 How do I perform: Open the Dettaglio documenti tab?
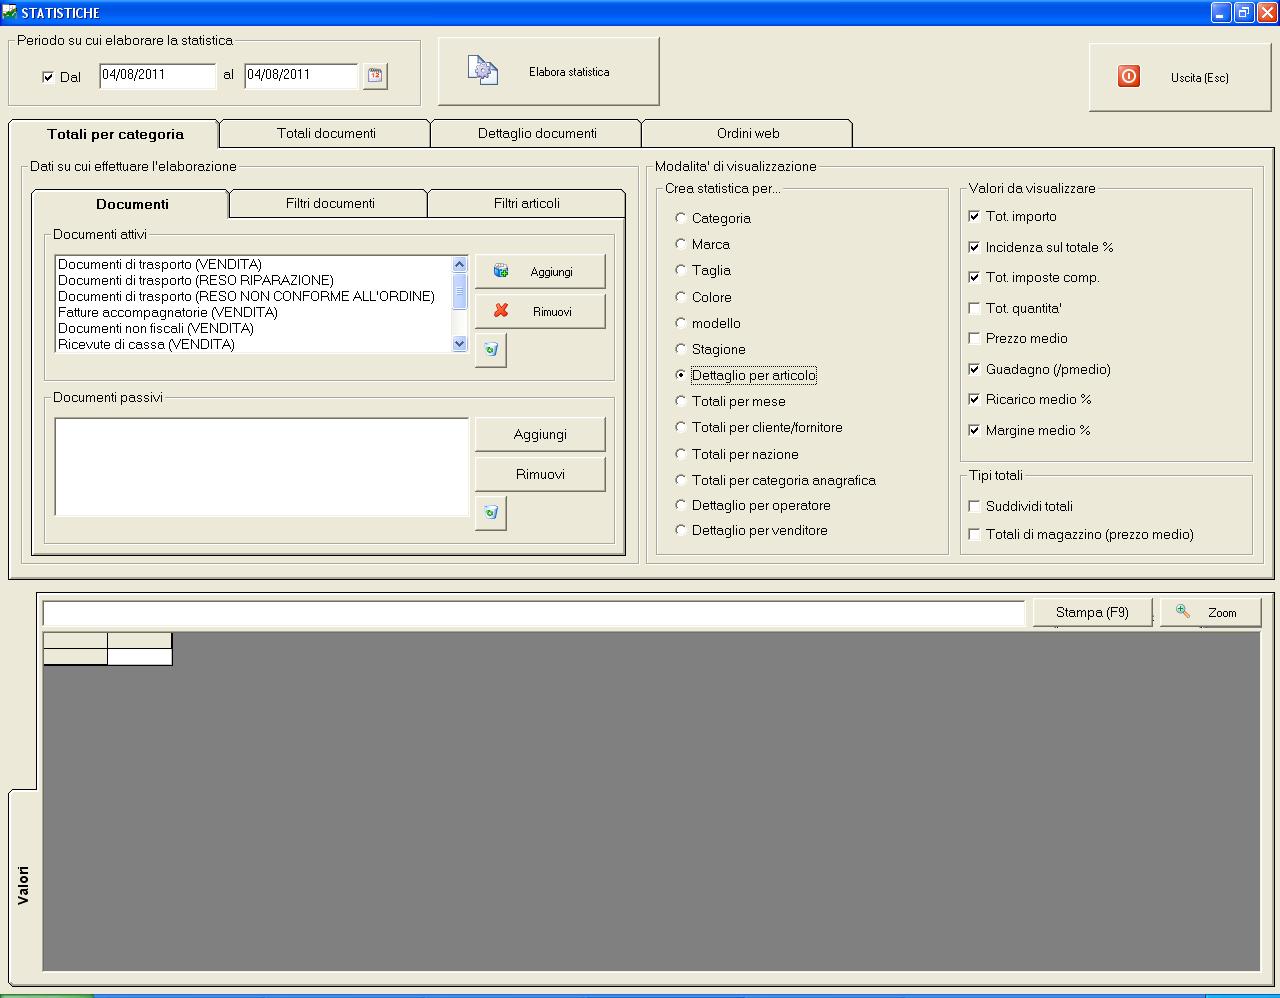537,133
